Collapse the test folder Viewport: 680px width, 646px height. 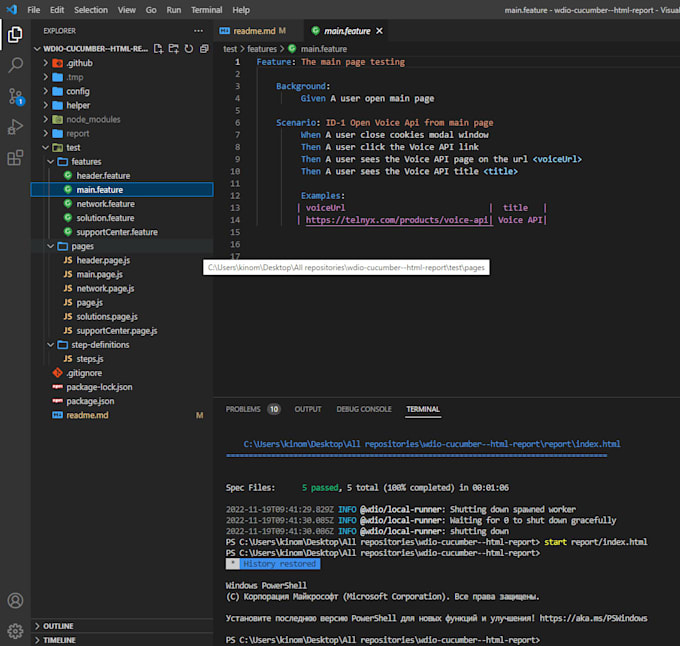pos(122,147)
